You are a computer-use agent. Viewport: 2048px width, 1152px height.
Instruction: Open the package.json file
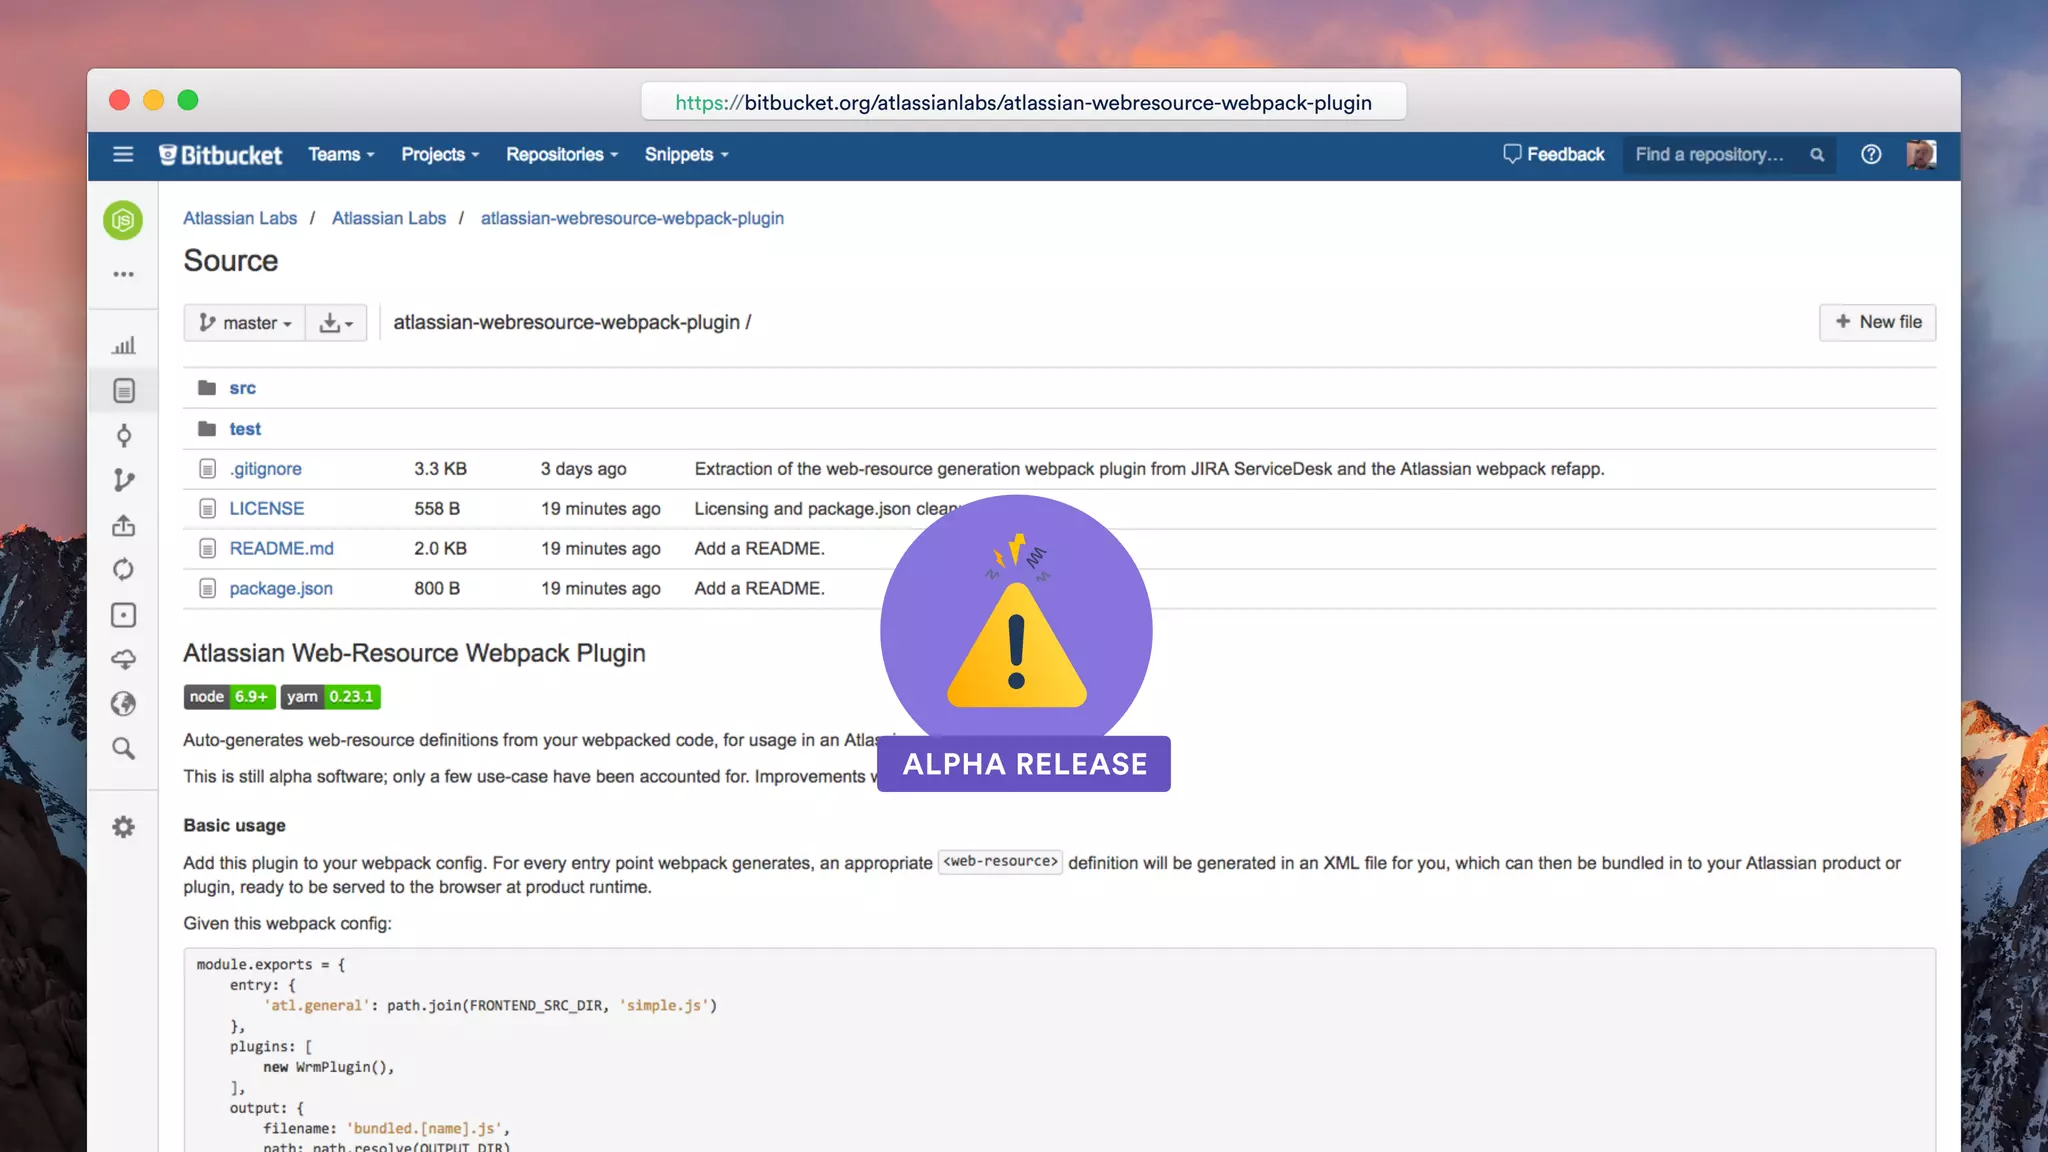[281, 589]
